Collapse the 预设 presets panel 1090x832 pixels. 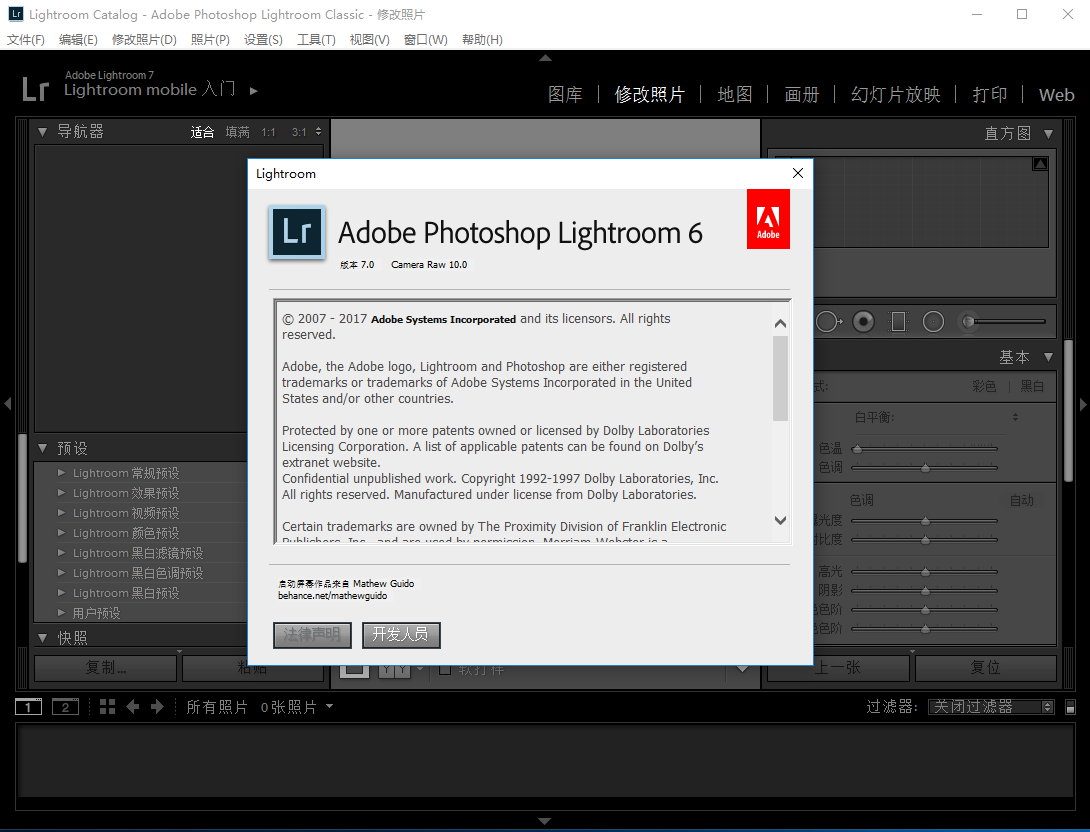pos(42,448)
